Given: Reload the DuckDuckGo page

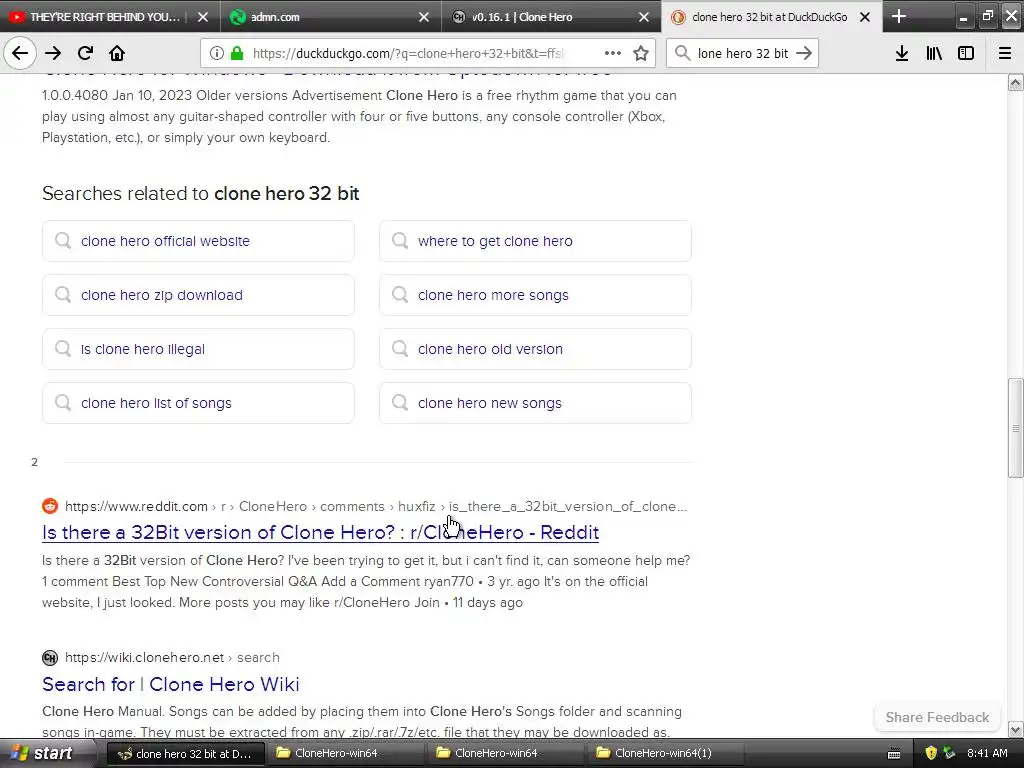Looking at the screenshot, I should [x=85, y=53].
